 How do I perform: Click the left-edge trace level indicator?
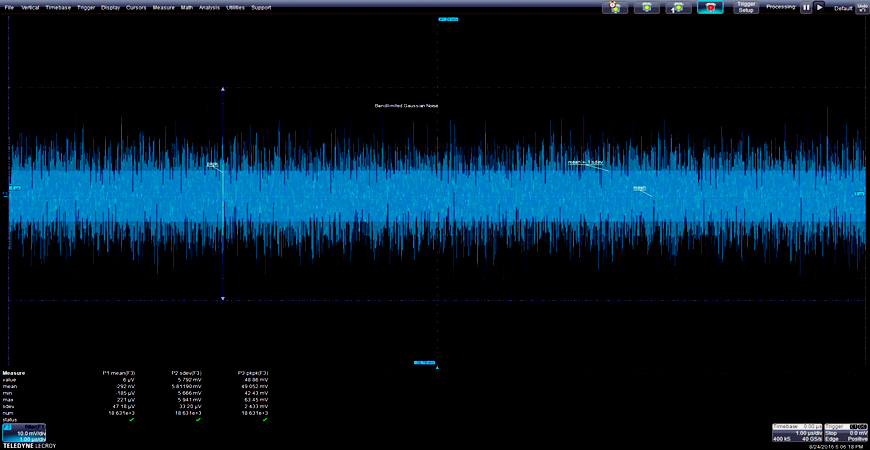[x=13, y=188]
